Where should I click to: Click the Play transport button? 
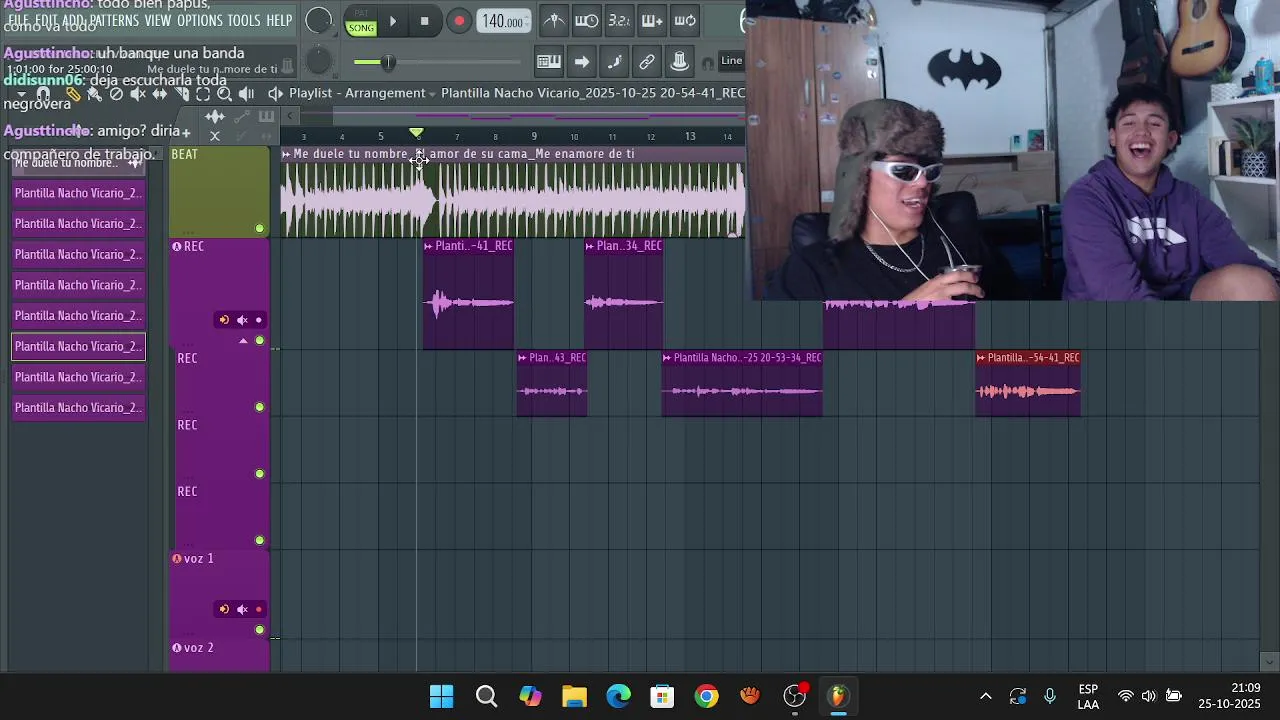(x=393, y=21)
